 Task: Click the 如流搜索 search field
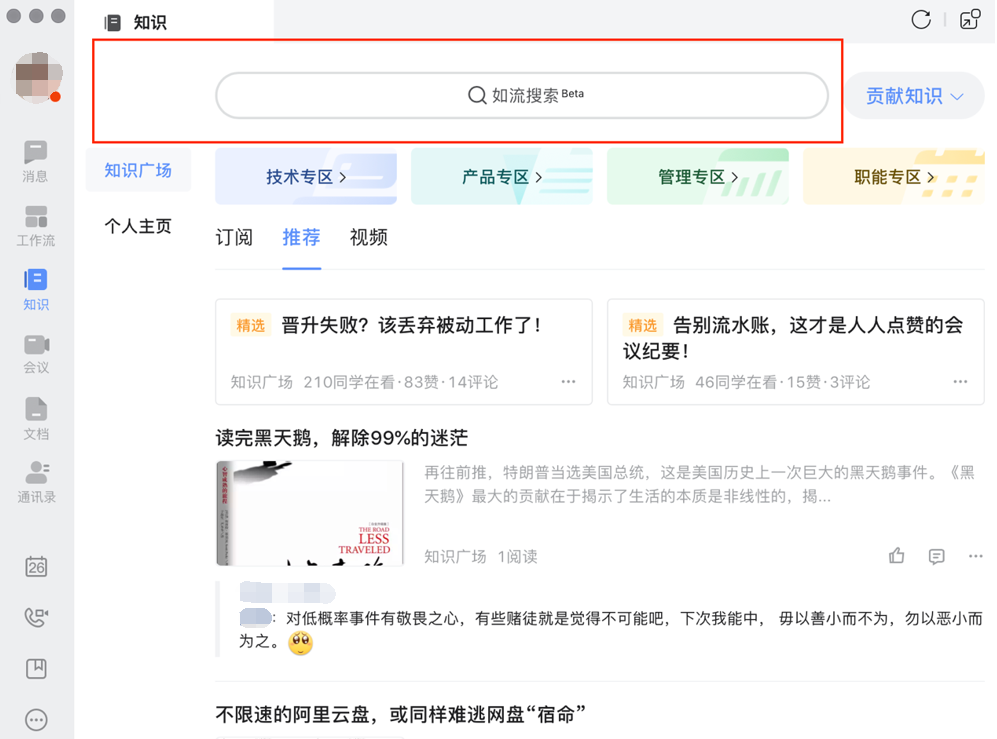click(521, 95)
